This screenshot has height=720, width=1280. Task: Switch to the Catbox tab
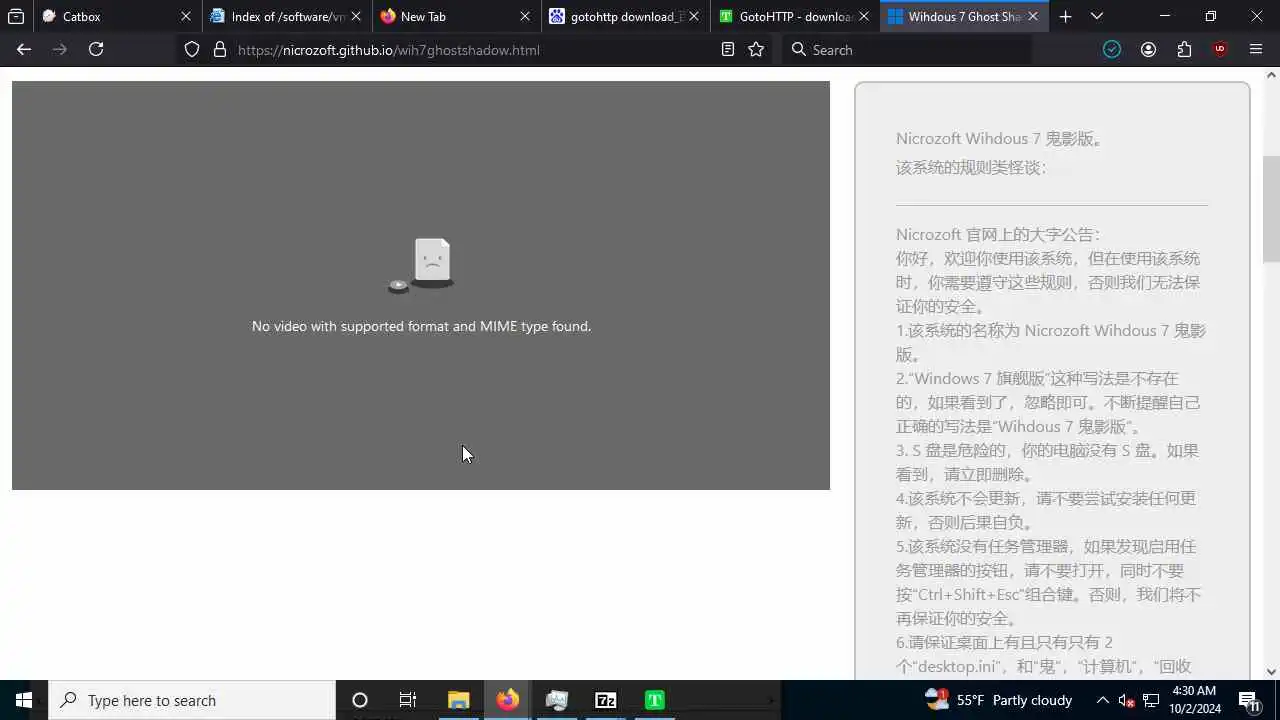coord(118,16)
